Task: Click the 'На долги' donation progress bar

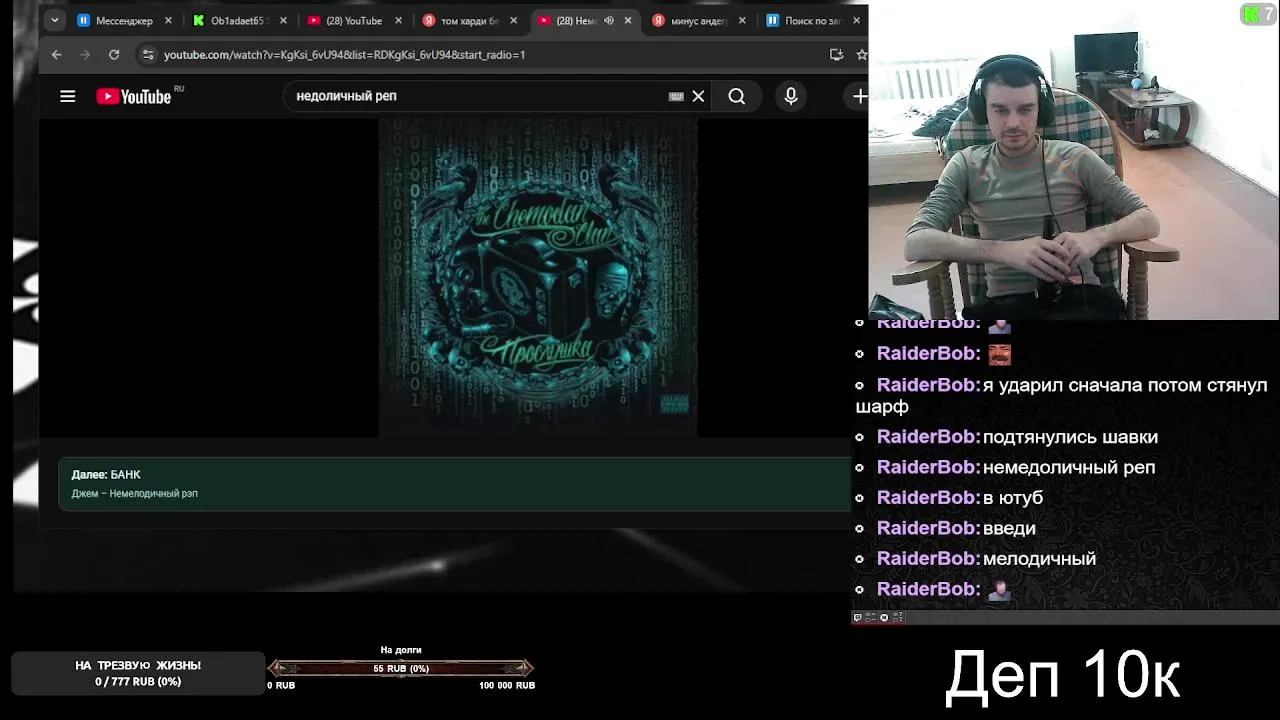Action: tap(401, 668)
